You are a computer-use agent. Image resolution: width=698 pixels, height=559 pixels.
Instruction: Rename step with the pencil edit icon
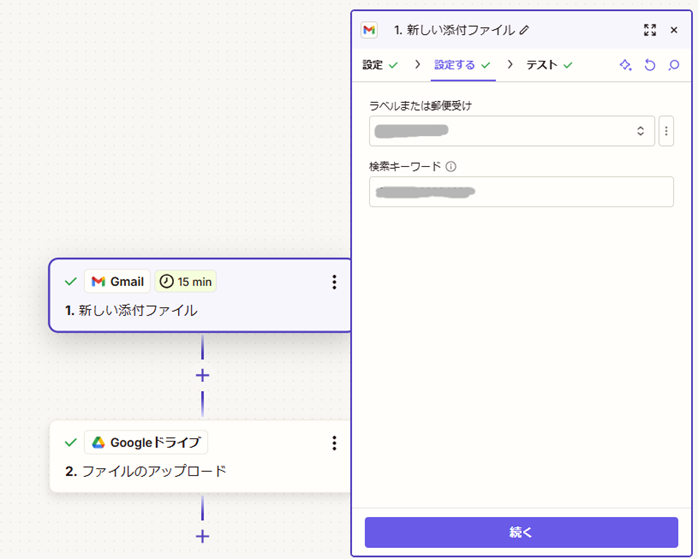(524, 30)
